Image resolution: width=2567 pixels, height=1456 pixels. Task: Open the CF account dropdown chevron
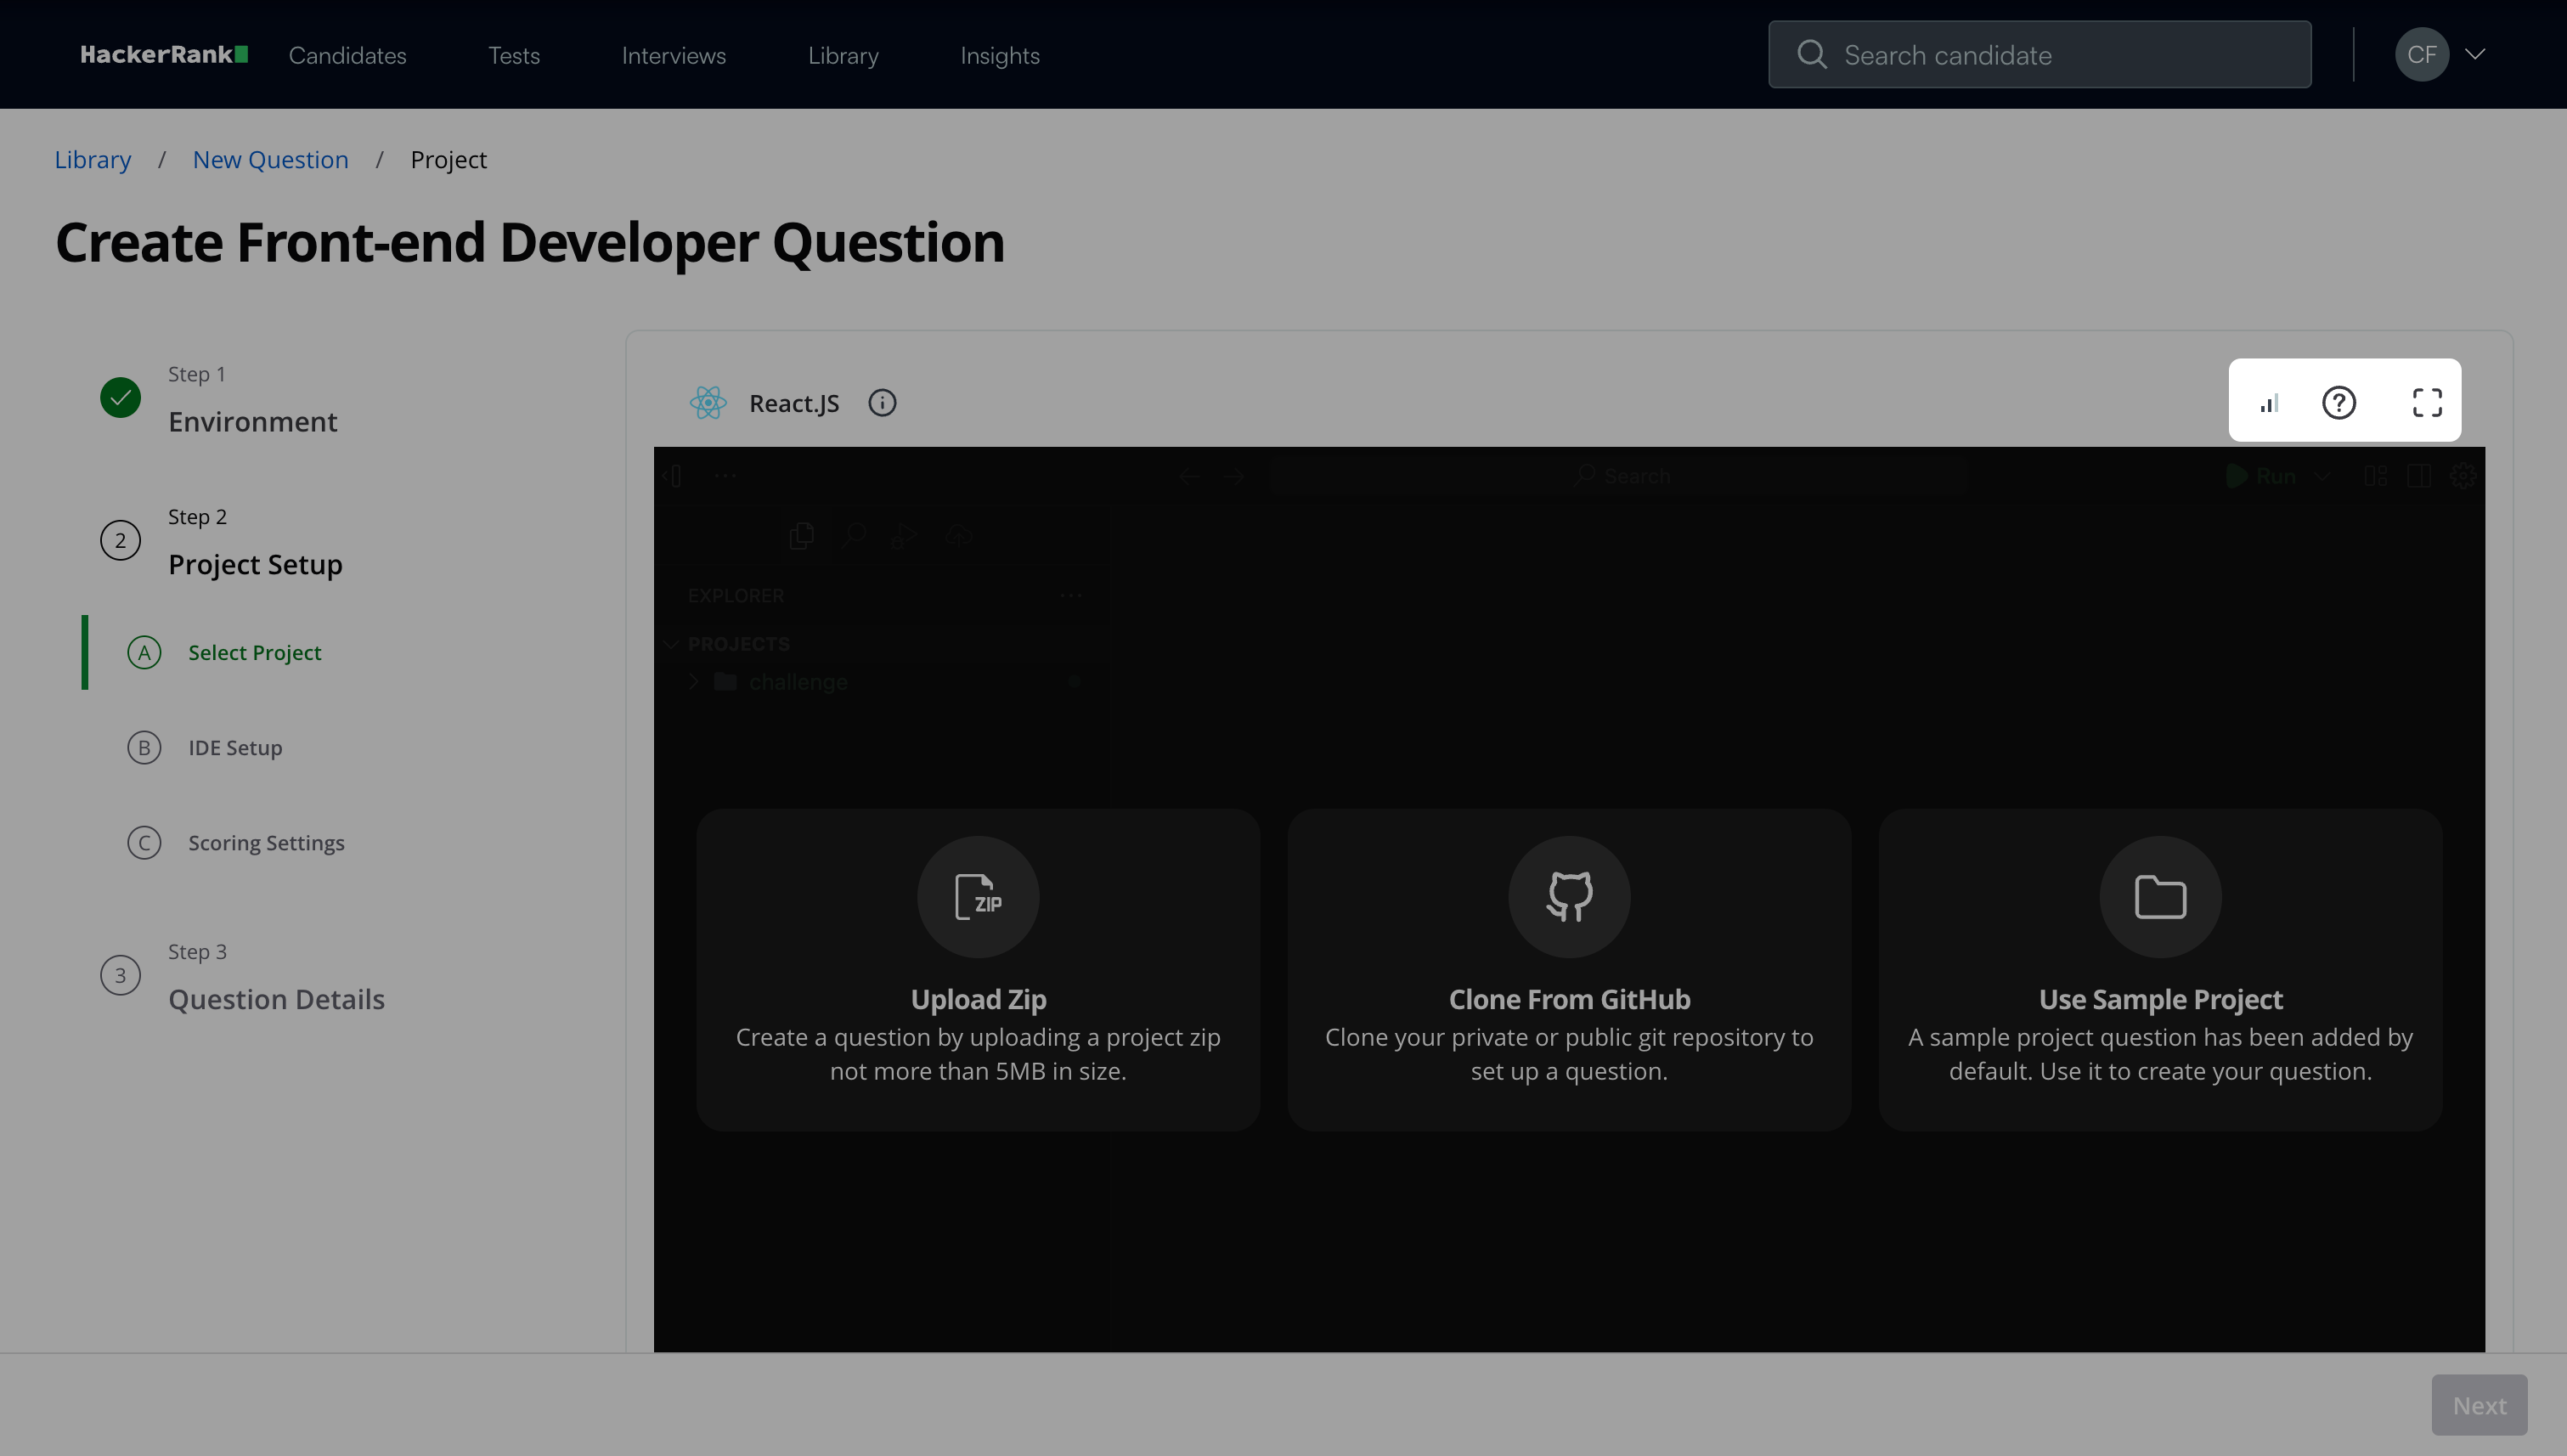click(2475, 54)
